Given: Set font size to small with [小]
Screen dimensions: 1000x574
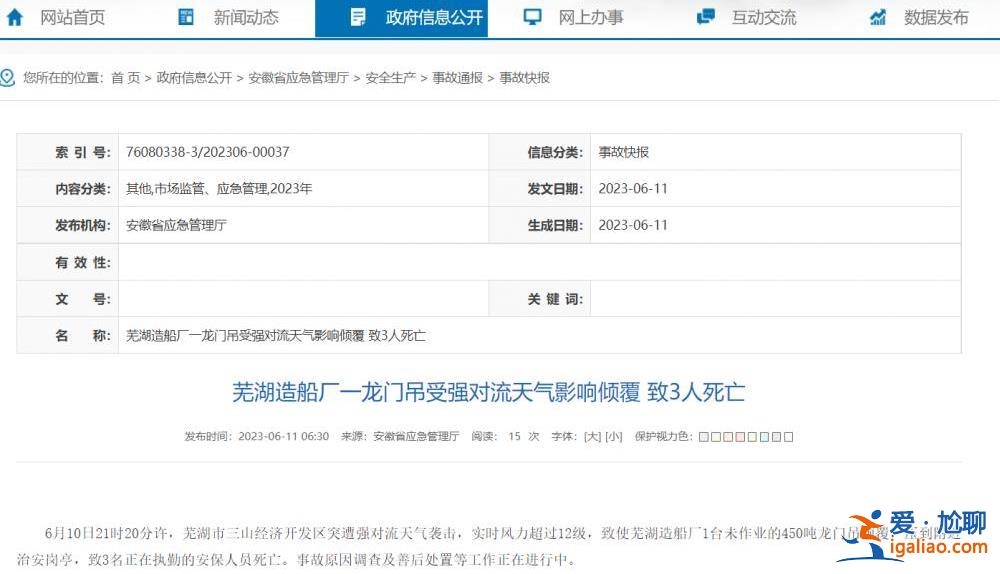Looking at the screenshot, I should coord(614,436).
